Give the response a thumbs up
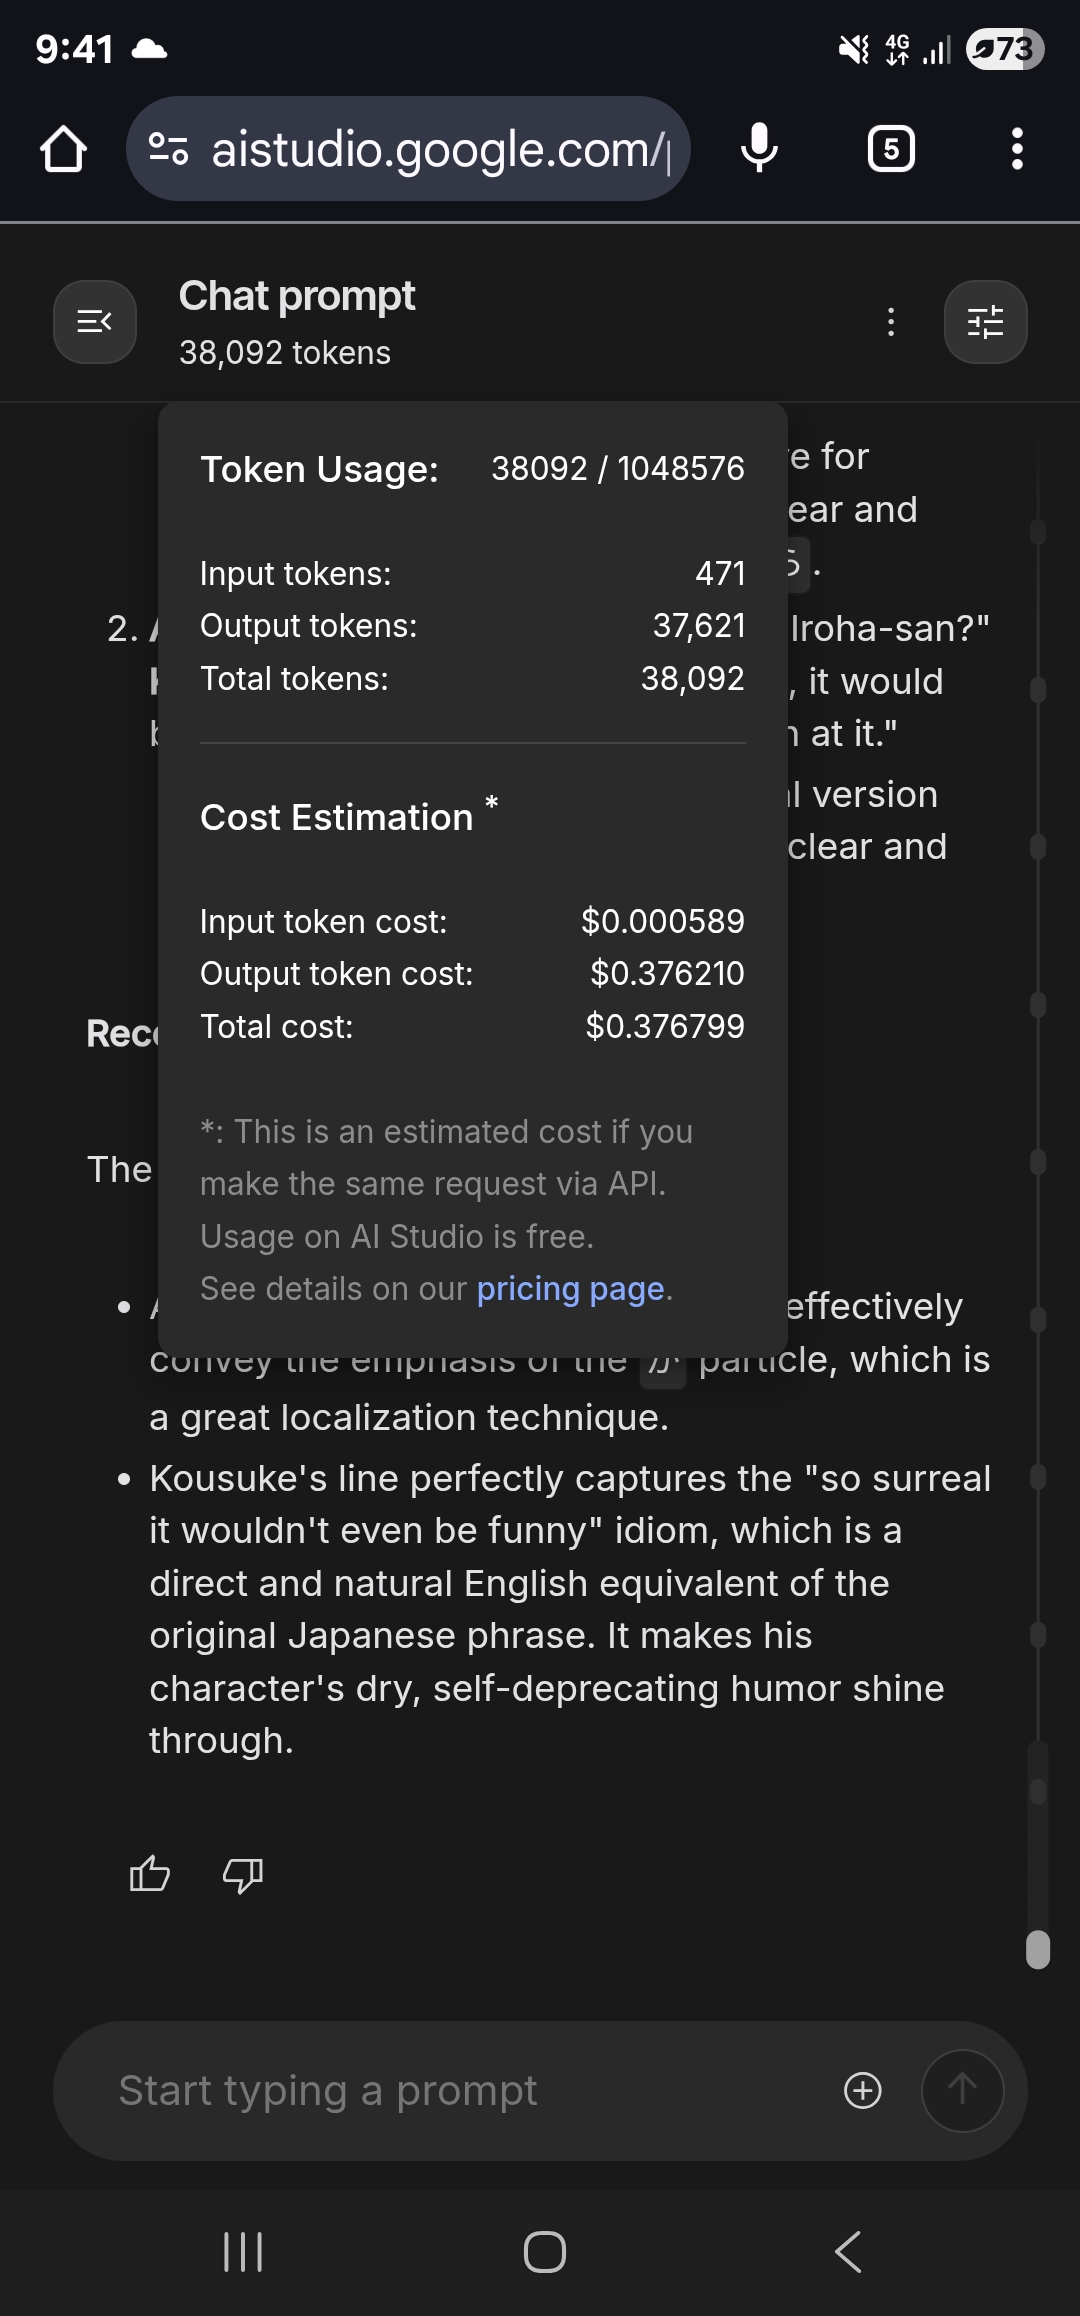 150,1873
